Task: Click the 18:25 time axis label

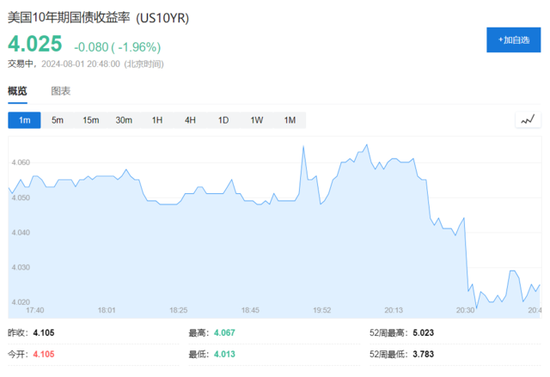Action: [179, 310]
